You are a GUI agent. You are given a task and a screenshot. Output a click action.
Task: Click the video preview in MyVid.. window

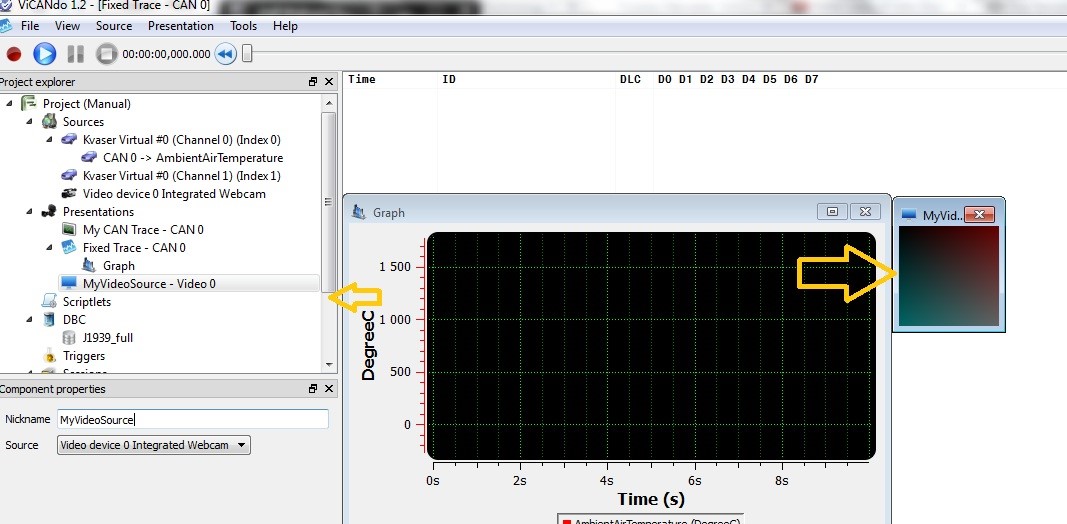[949, 276]
